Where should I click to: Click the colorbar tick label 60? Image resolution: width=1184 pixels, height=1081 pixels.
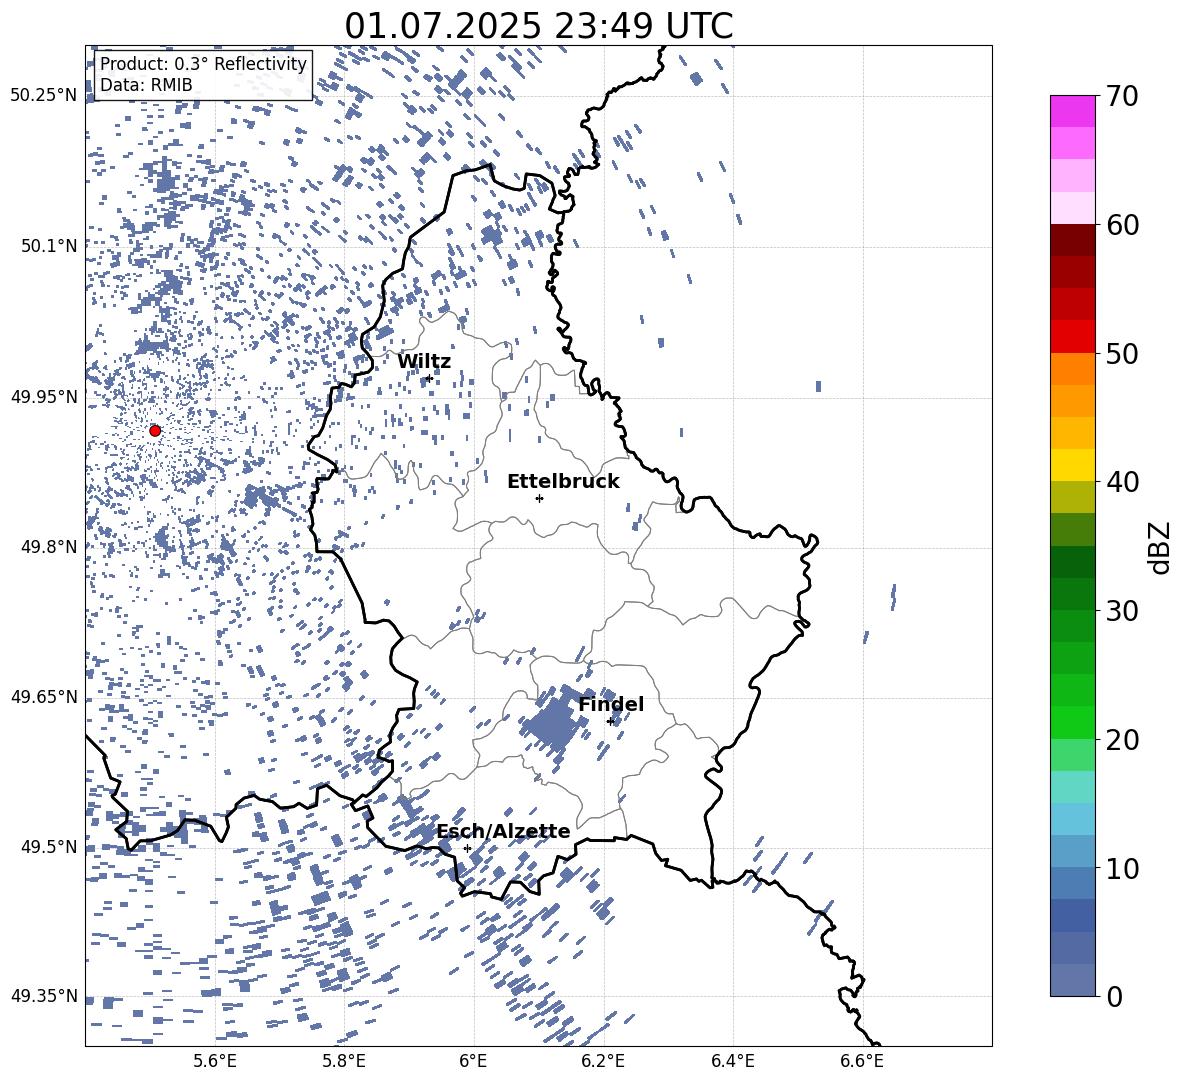pos(1121,225)
